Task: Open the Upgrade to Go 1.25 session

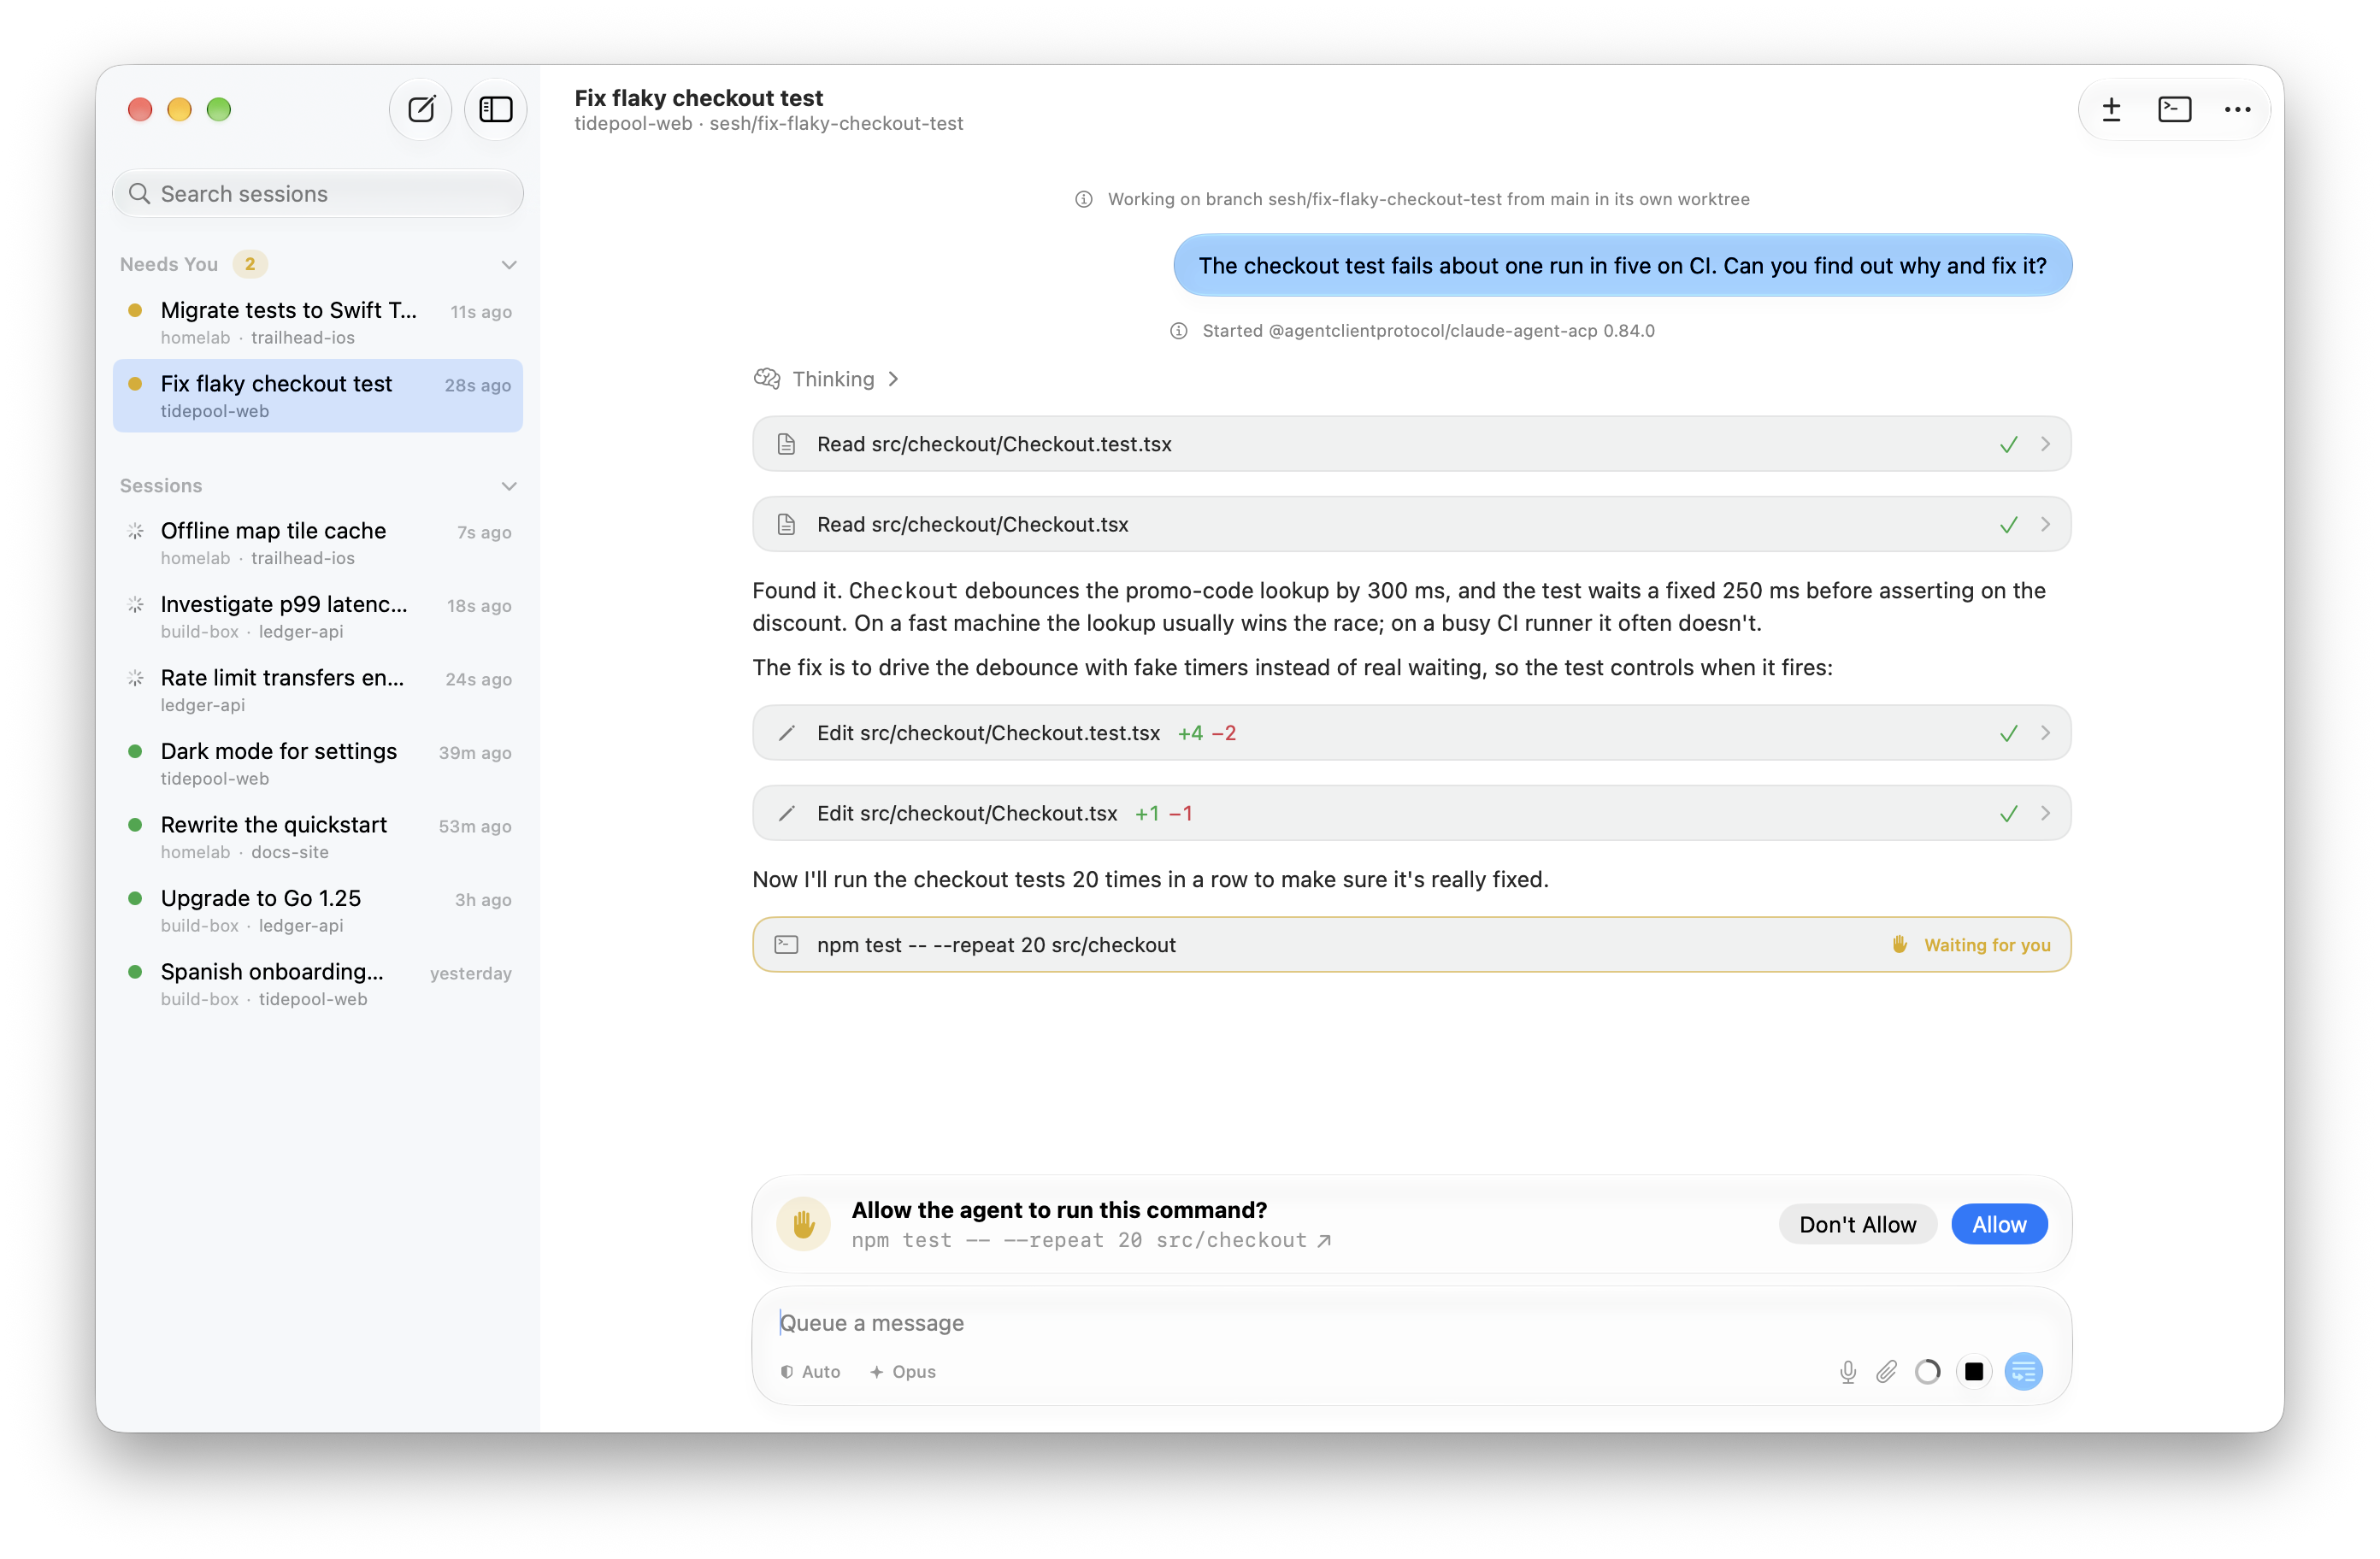Action: click(x=318, y=910)
